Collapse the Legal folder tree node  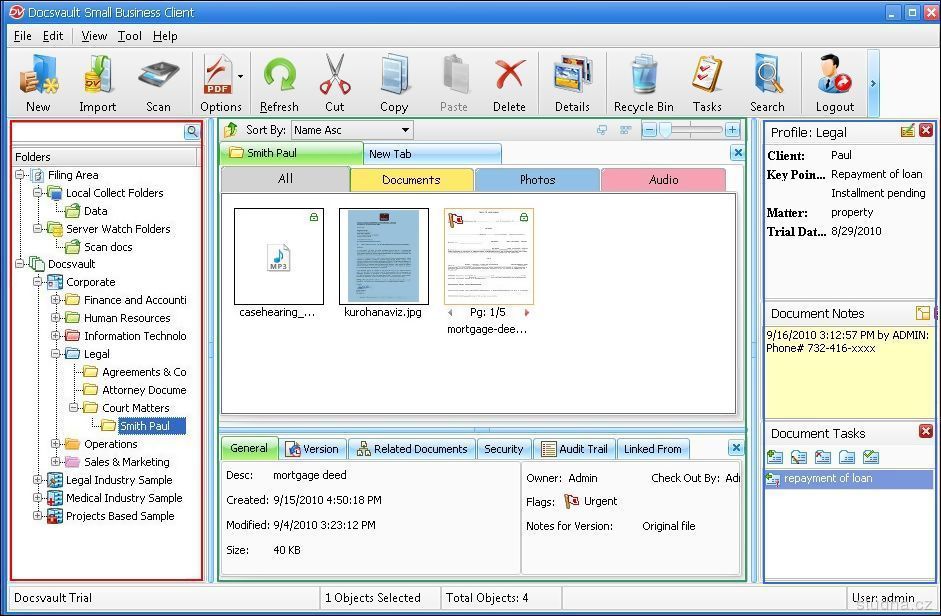57,354
